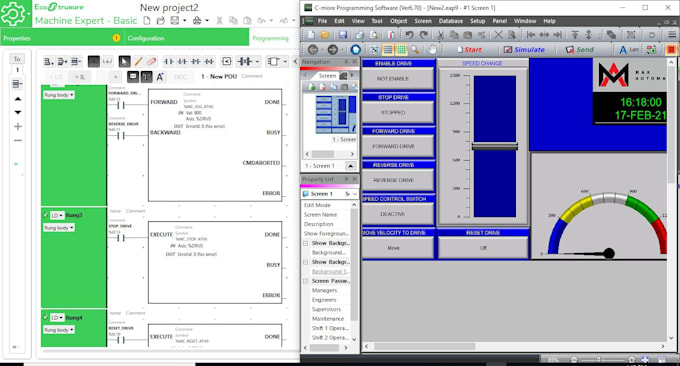Cut selection with scissors icon in C-more
The width and height of the screenshot is (680, 366).
(441, 35)
